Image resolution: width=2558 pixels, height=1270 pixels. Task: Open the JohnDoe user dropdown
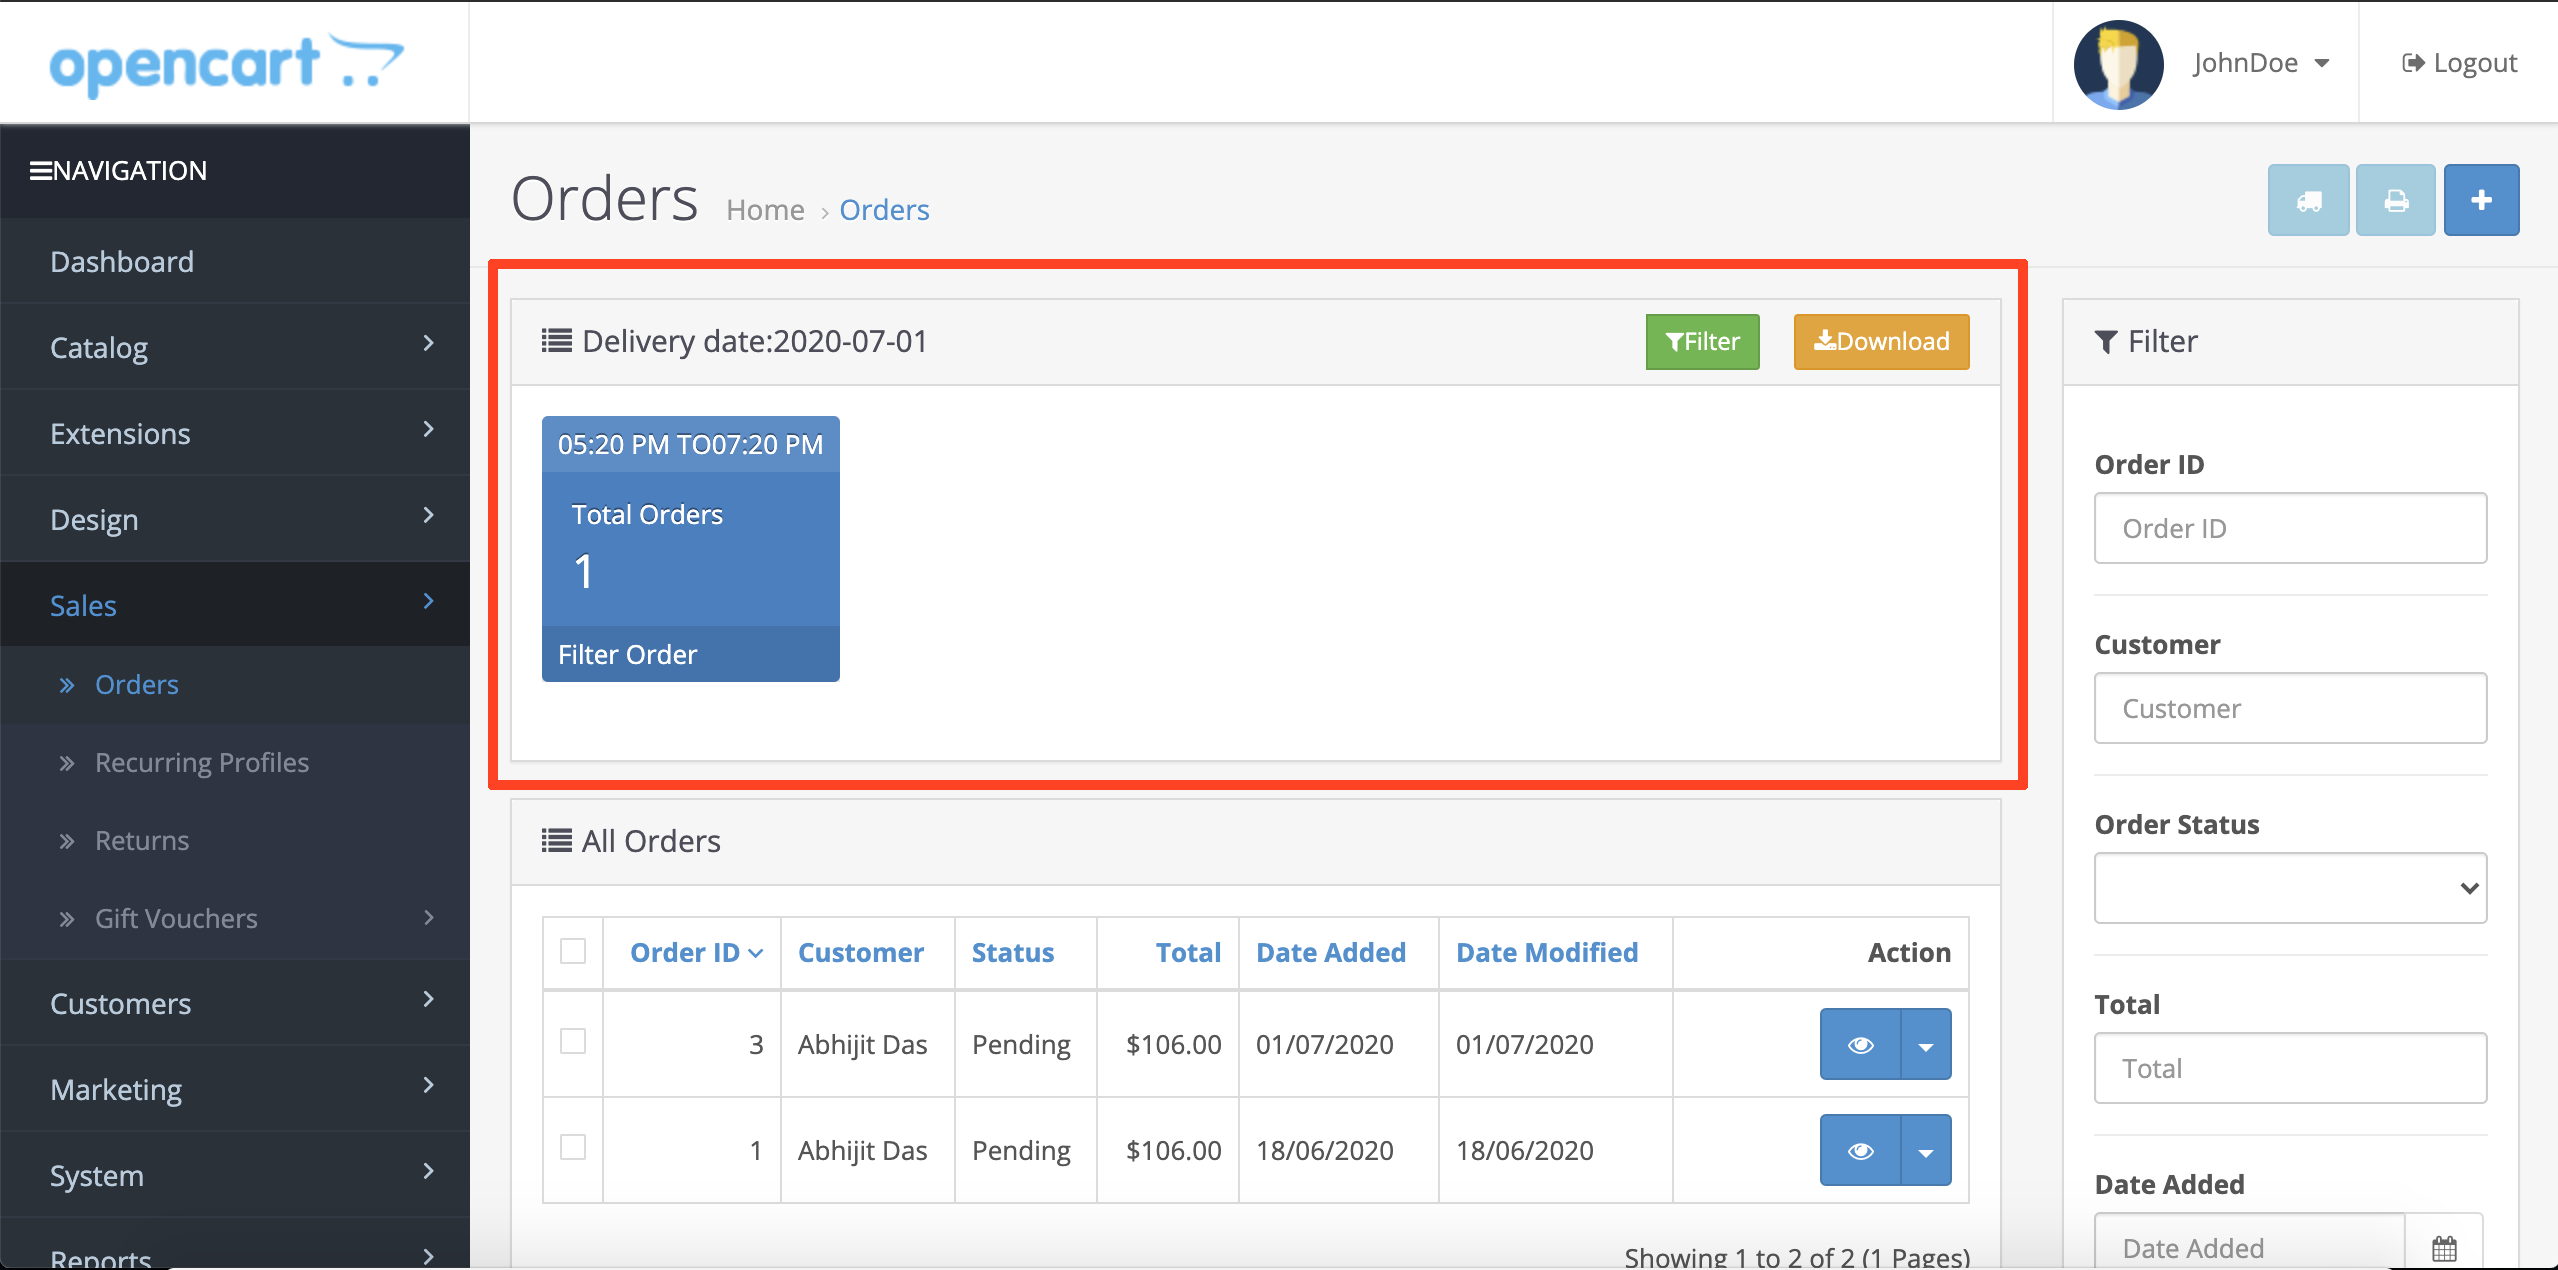point(2262,63)
